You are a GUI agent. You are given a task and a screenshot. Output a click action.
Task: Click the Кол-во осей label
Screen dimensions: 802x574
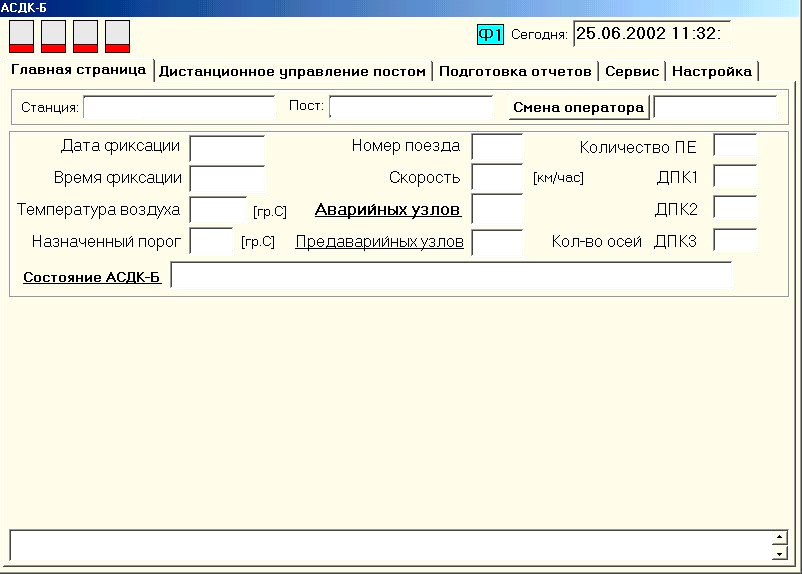596,241
